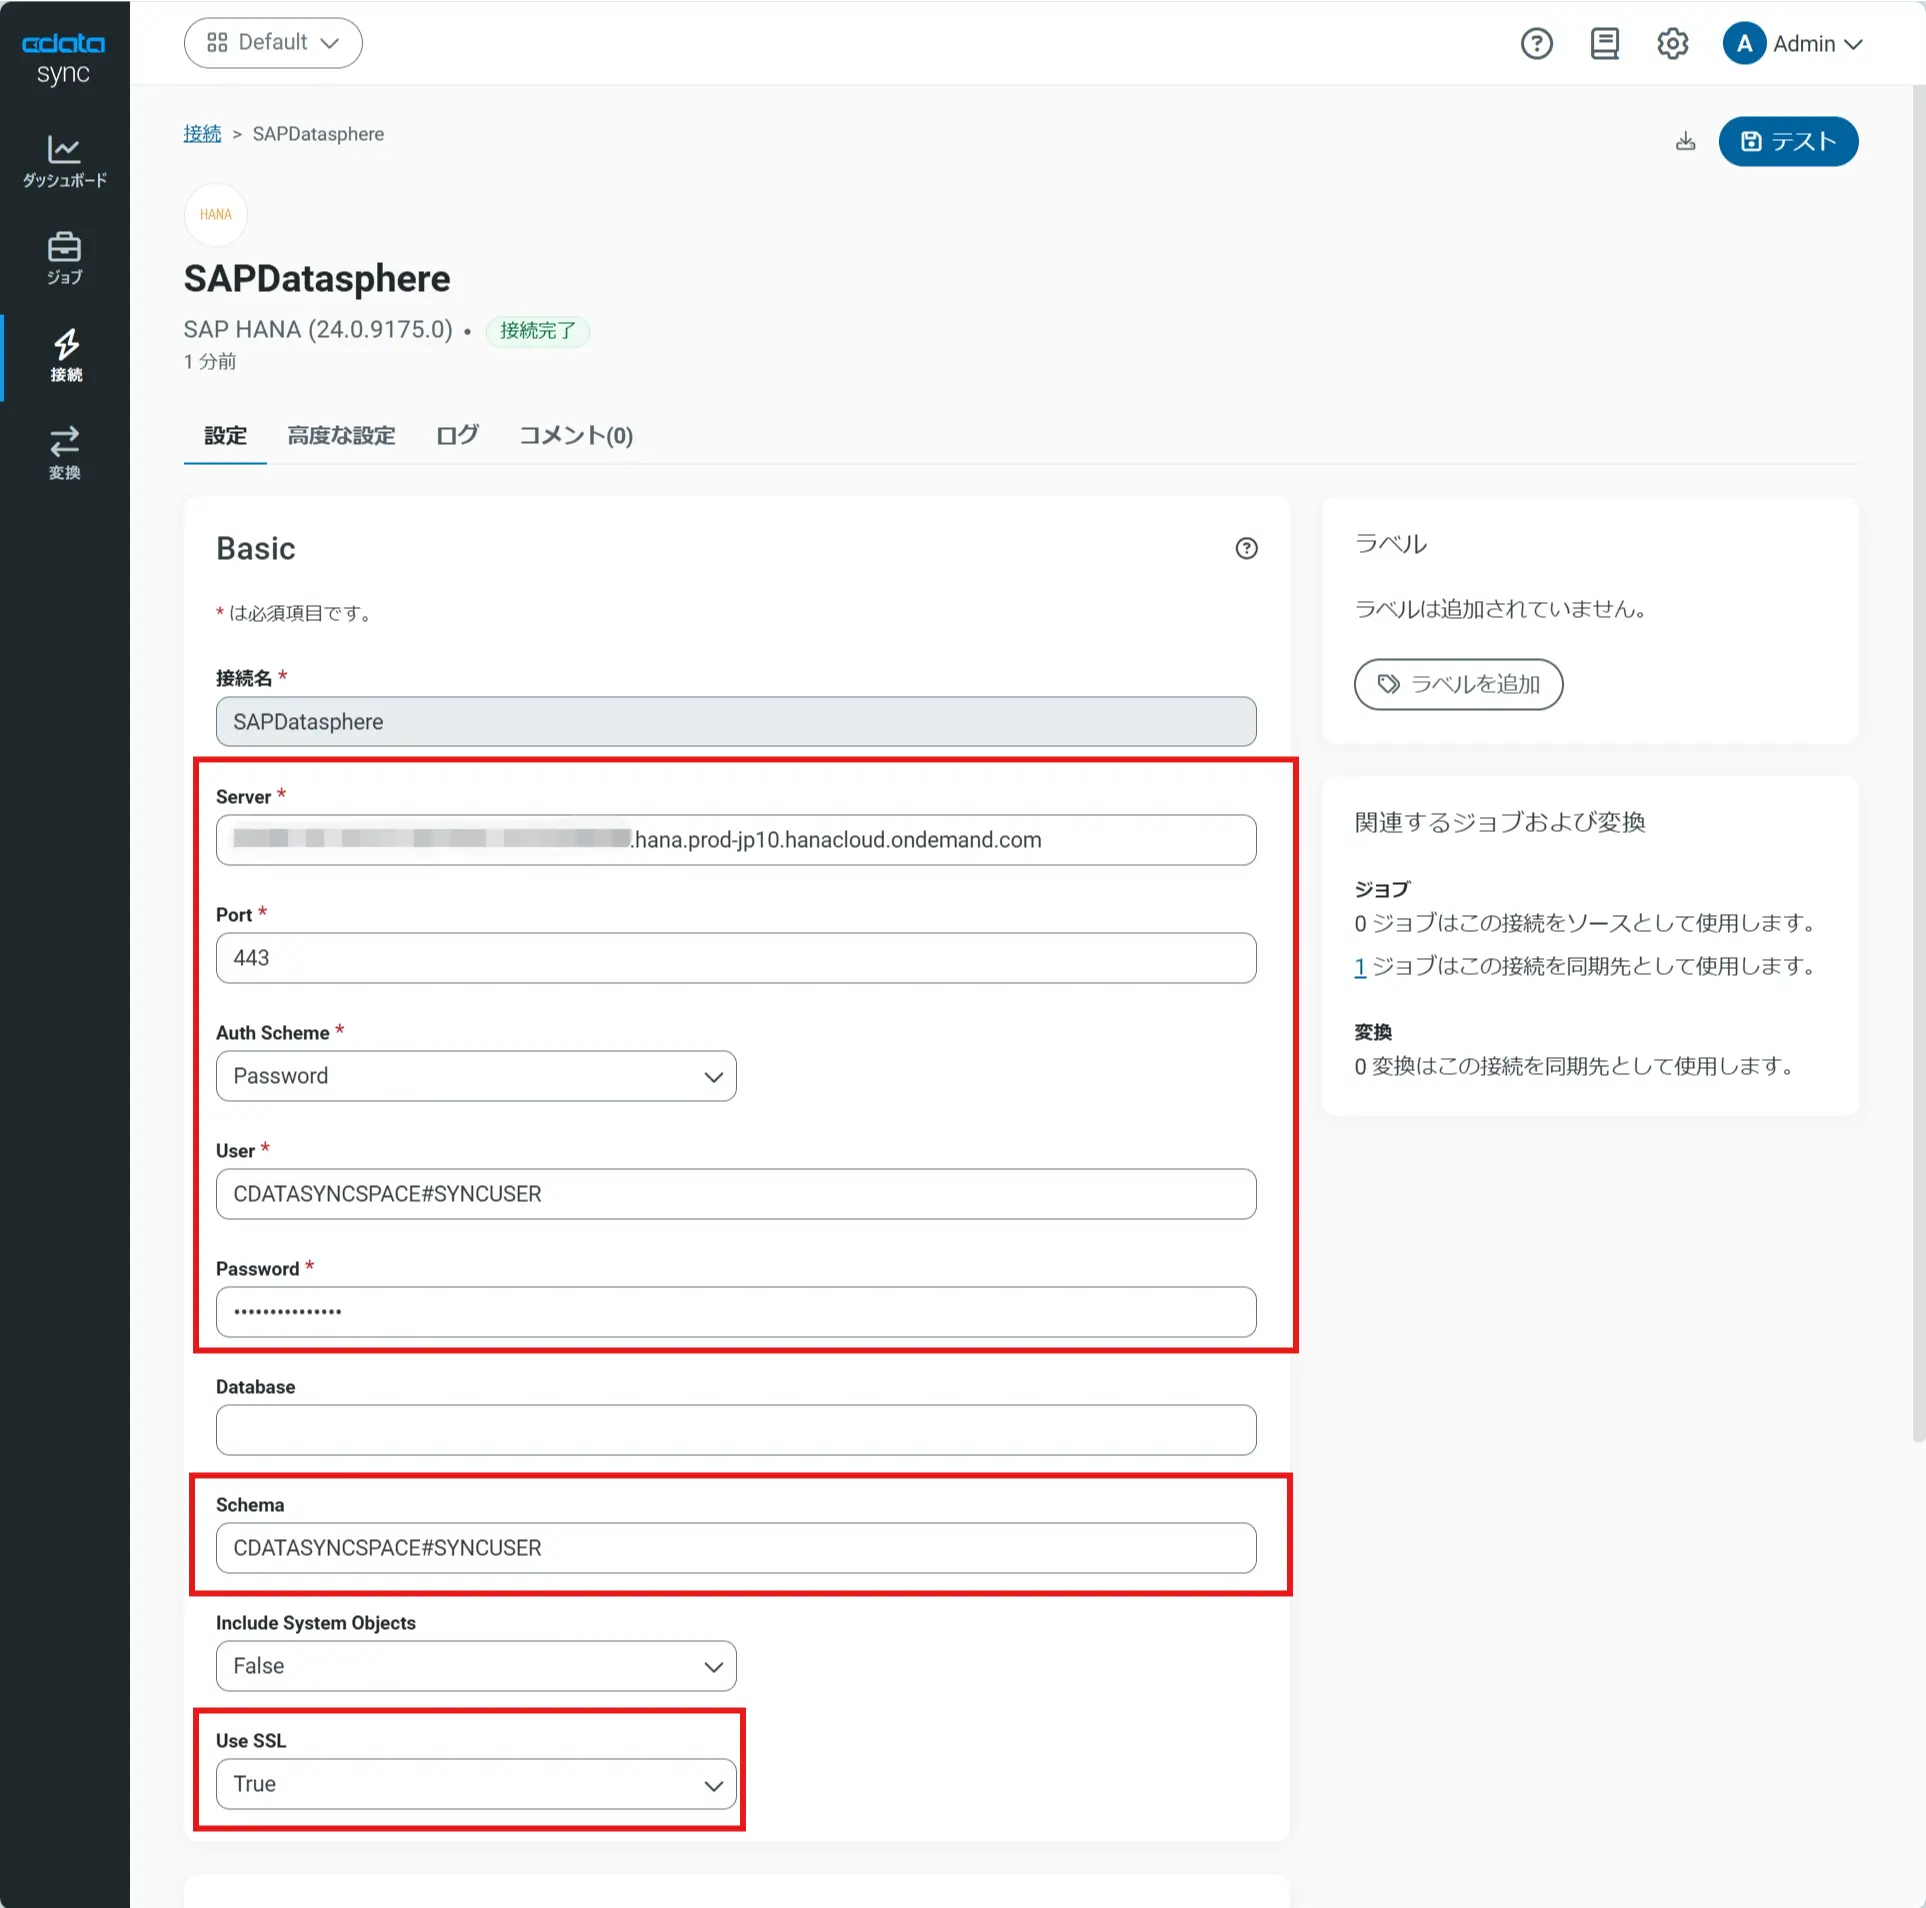The image size is (1926, 1908).
Task: Open the 変換 transformations sidebar icon
Action: pos(64,452)
